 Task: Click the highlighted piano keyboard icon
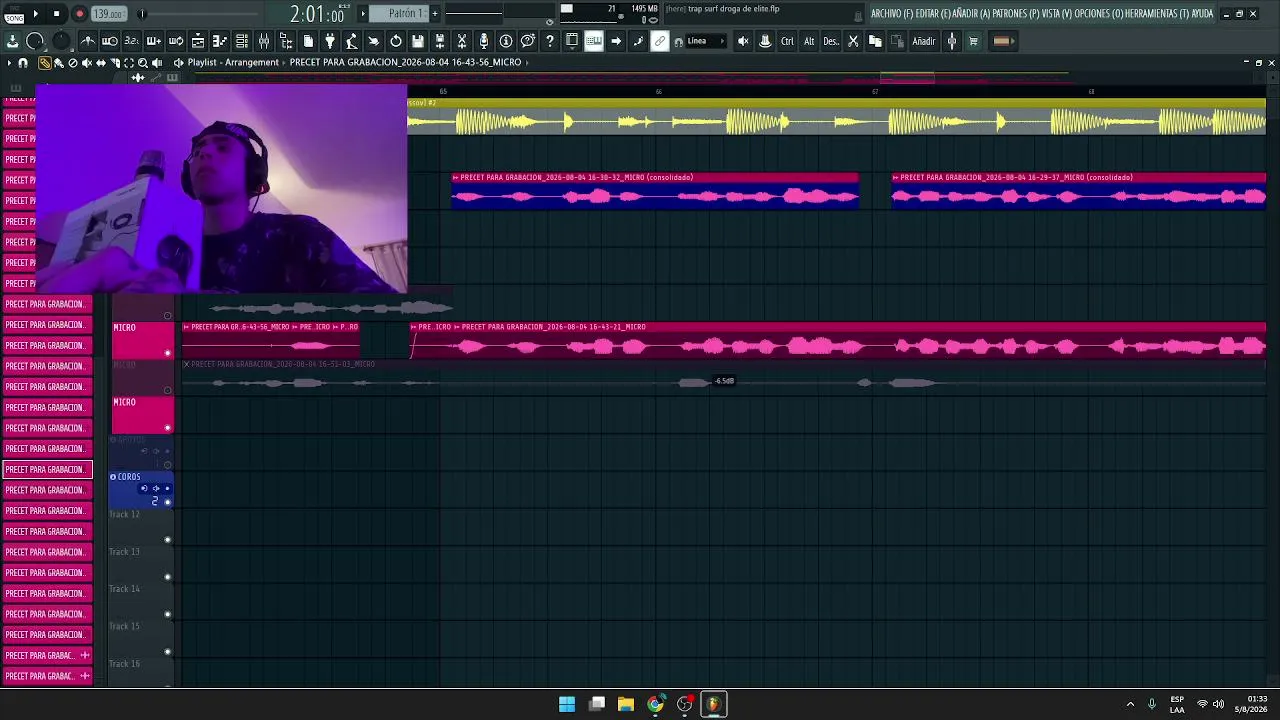tap(594, 41)
